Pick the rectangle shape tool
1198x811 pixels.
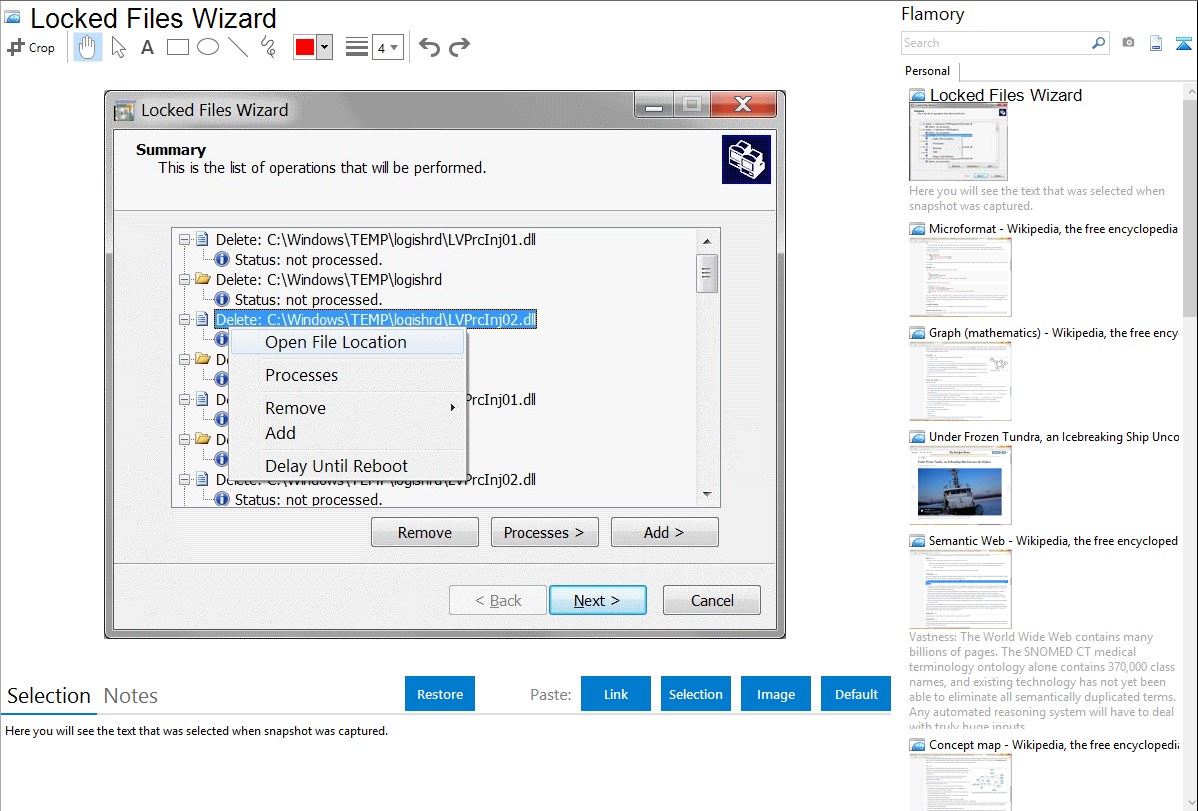pyautogui.click(x=177, y=47)
